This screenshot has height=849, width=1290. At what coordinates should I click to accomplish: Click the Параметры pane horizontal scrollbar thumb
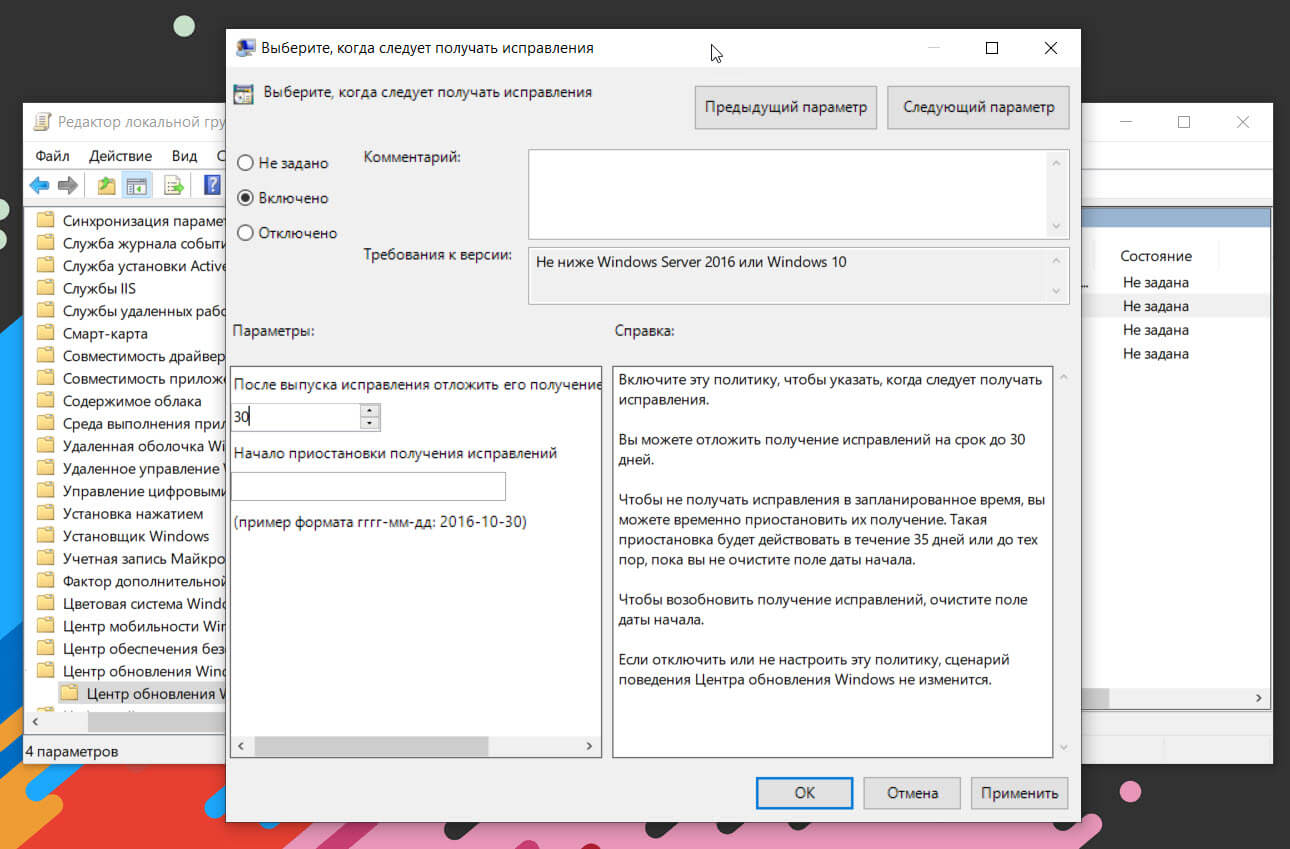tap(370, 746)
